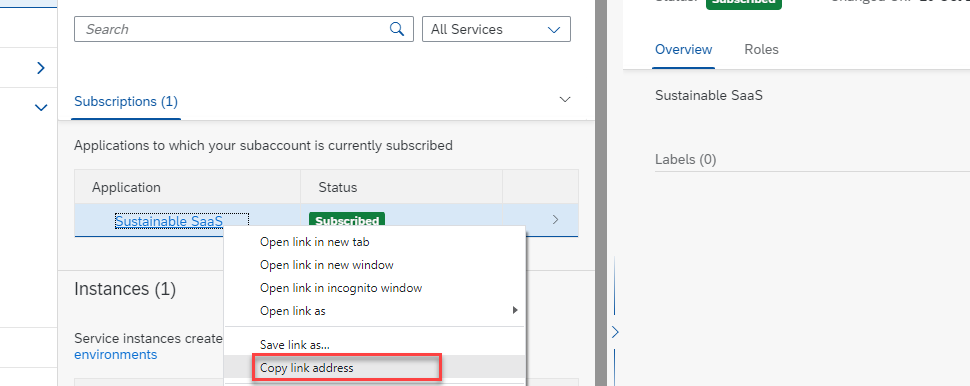Screen dimensions: 970x386
Task: Choose Open link in new window
Action: 327,265
